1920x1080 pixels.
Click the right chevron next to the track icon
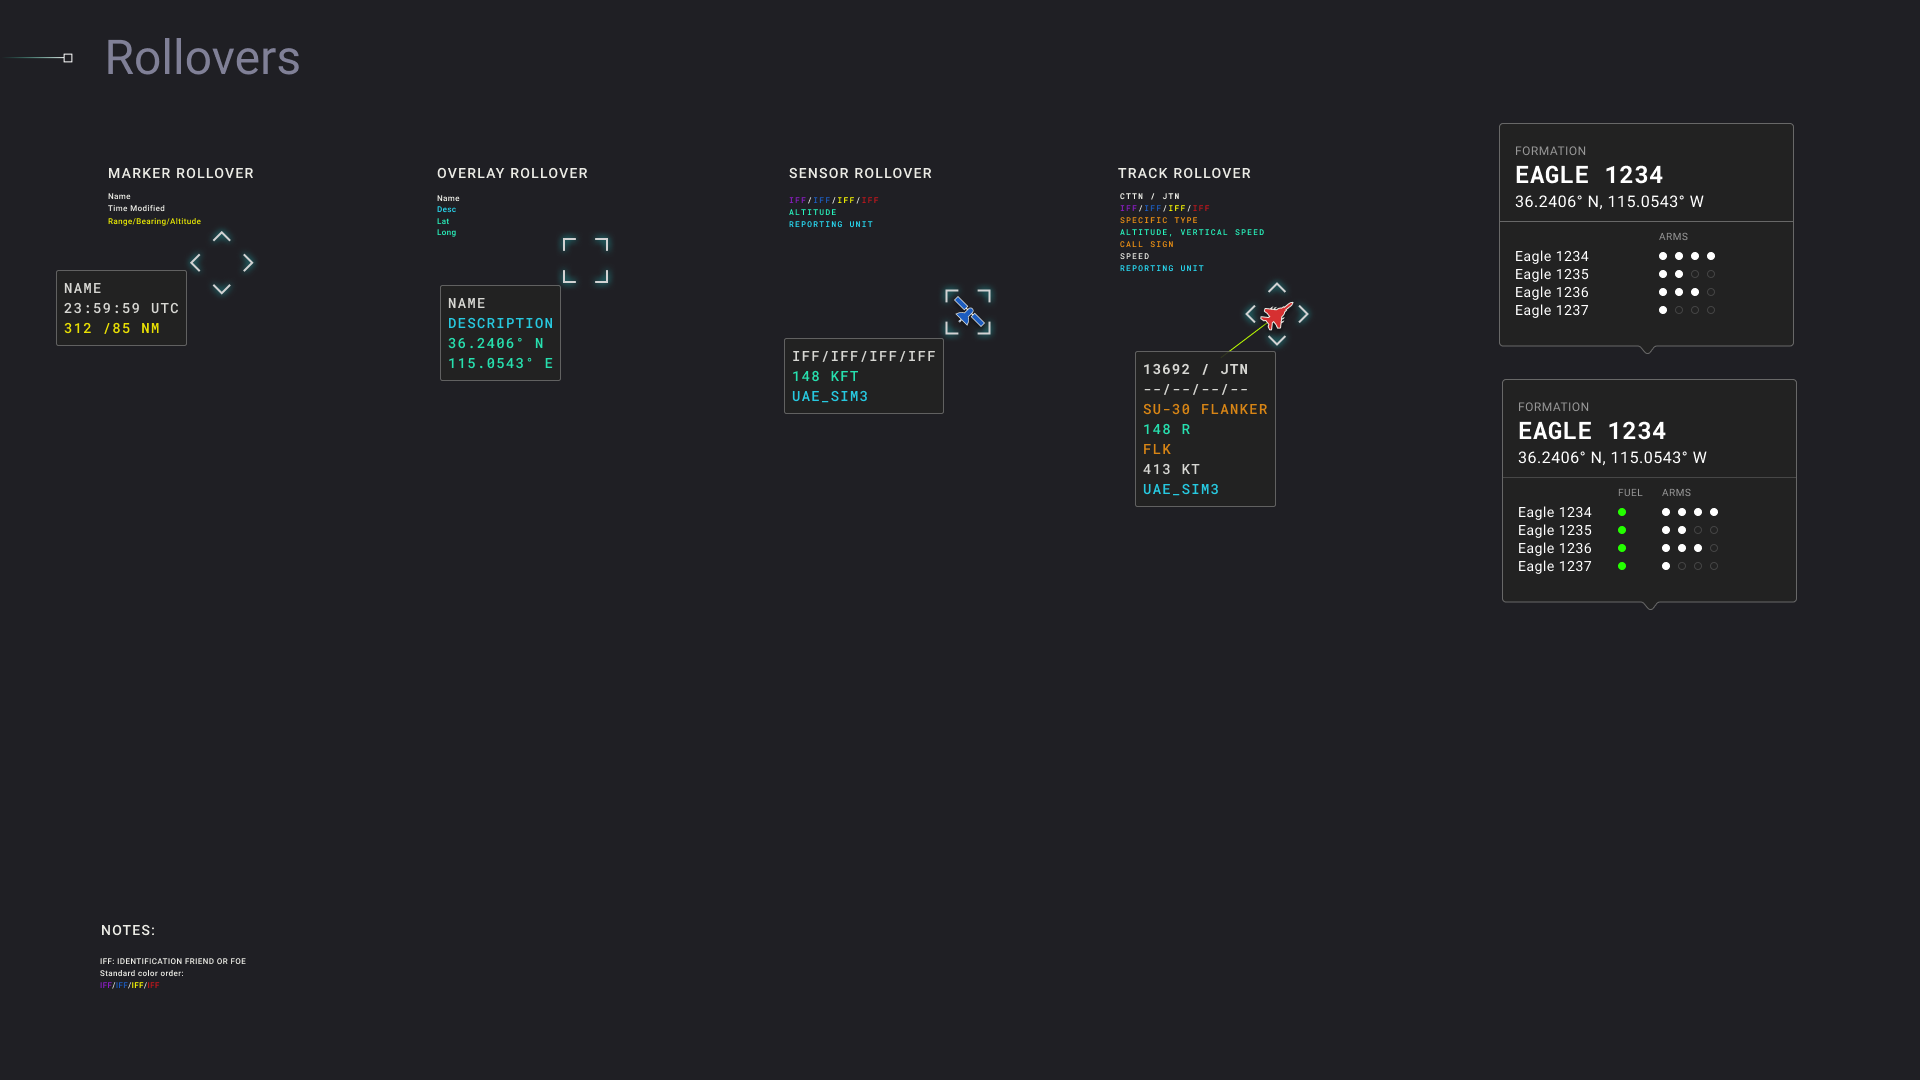point(1304,313)
